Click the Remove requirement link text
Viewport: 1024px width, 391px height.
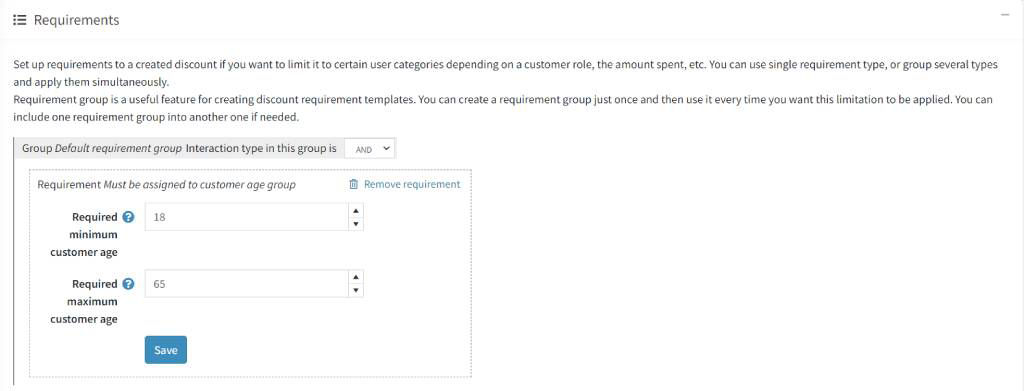pos(412,185)
